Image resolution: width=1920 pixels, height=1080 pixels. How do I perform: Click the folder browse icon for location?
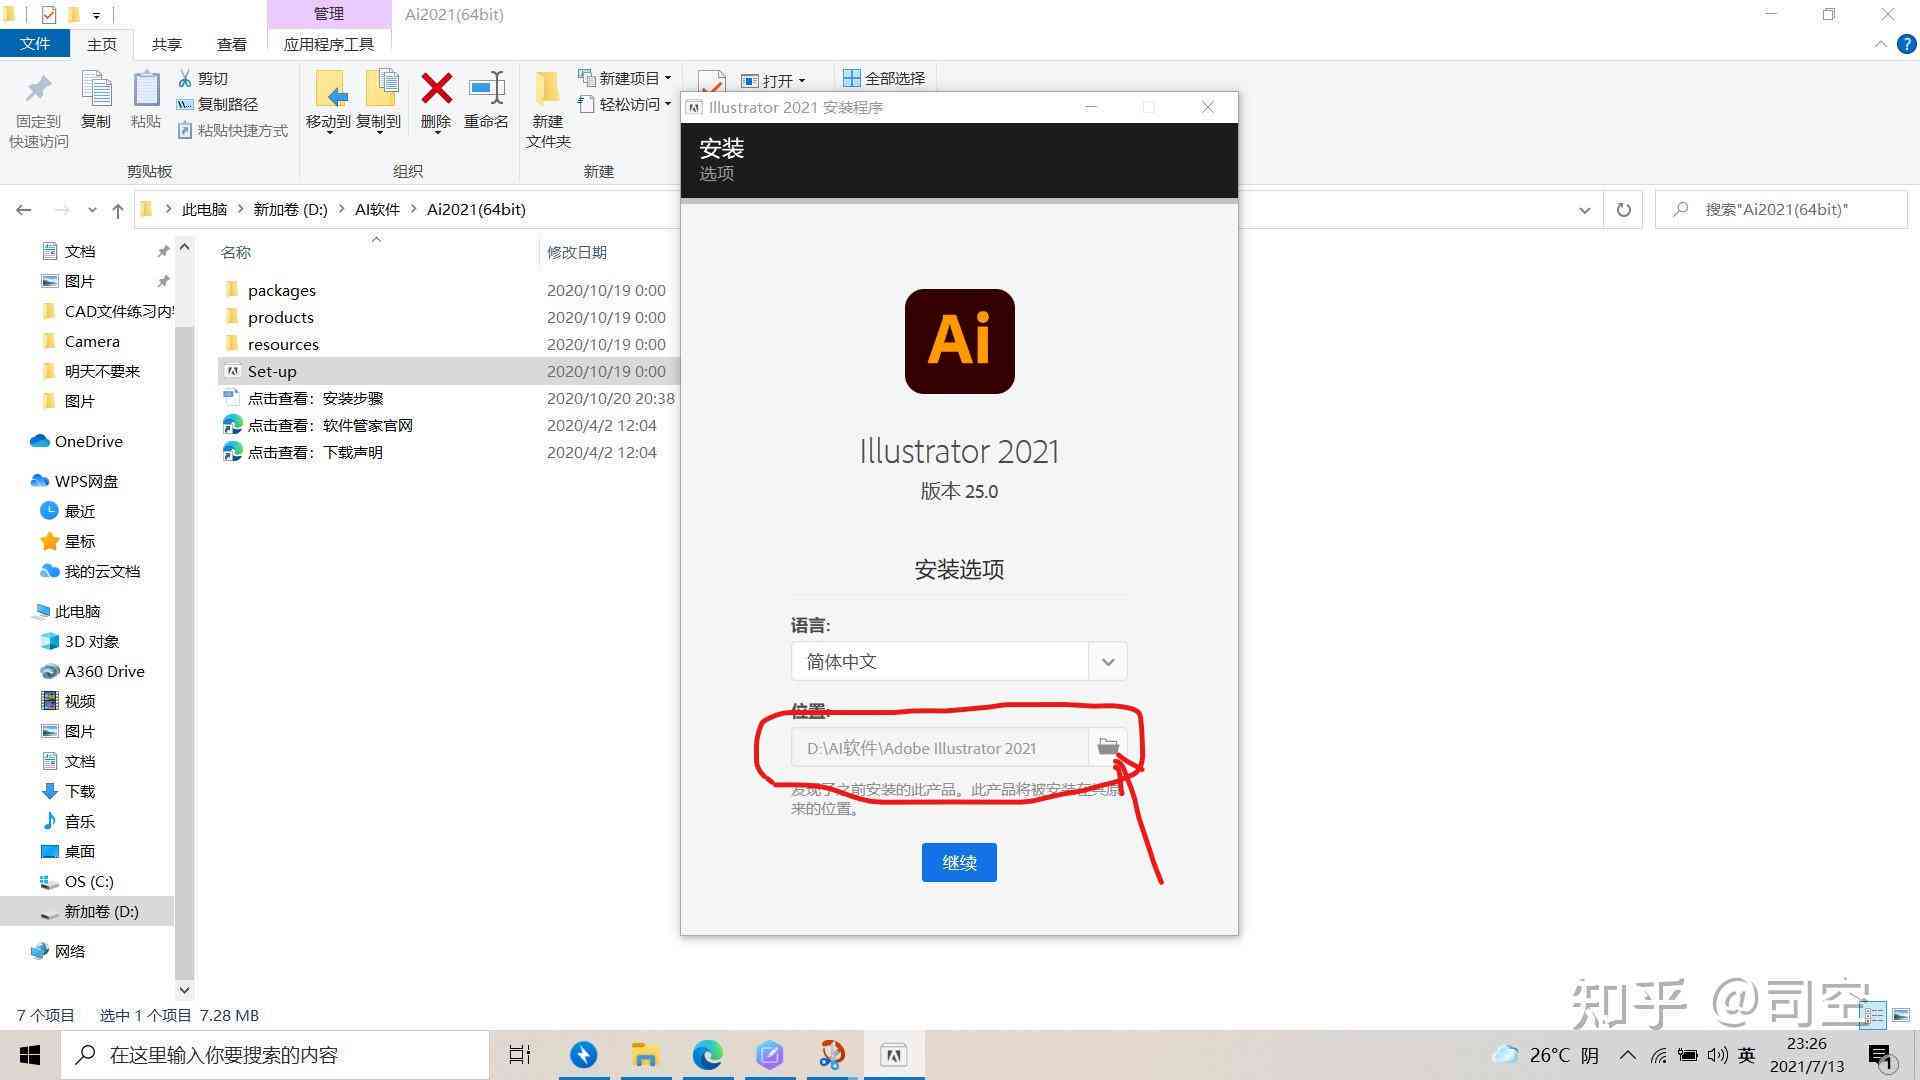pyautogui.click(x=1106, y=748)
